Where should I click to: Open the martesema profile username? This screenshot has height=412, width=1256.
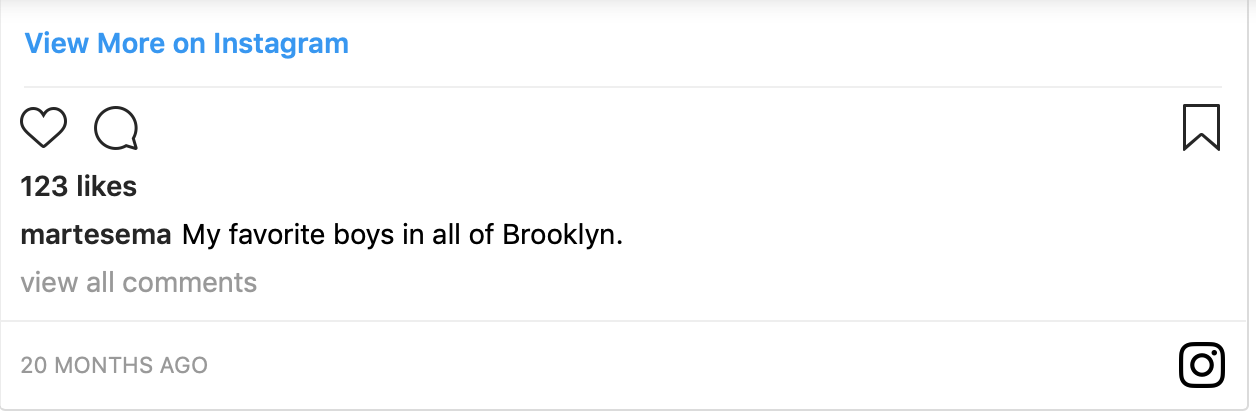(x=95, y=236)
